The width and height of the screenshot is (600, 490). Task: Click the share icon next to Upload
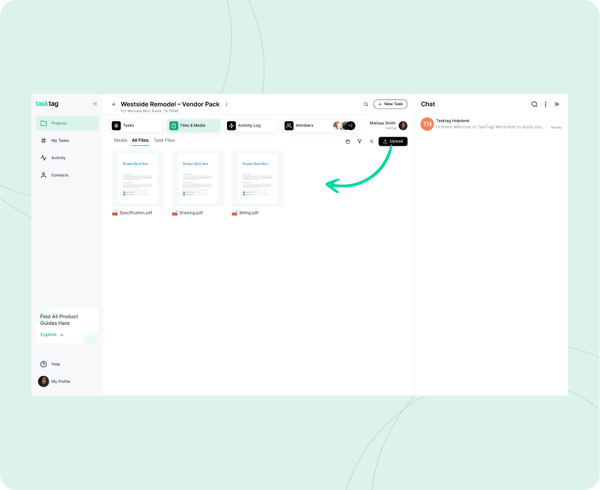tap(371, 141)
